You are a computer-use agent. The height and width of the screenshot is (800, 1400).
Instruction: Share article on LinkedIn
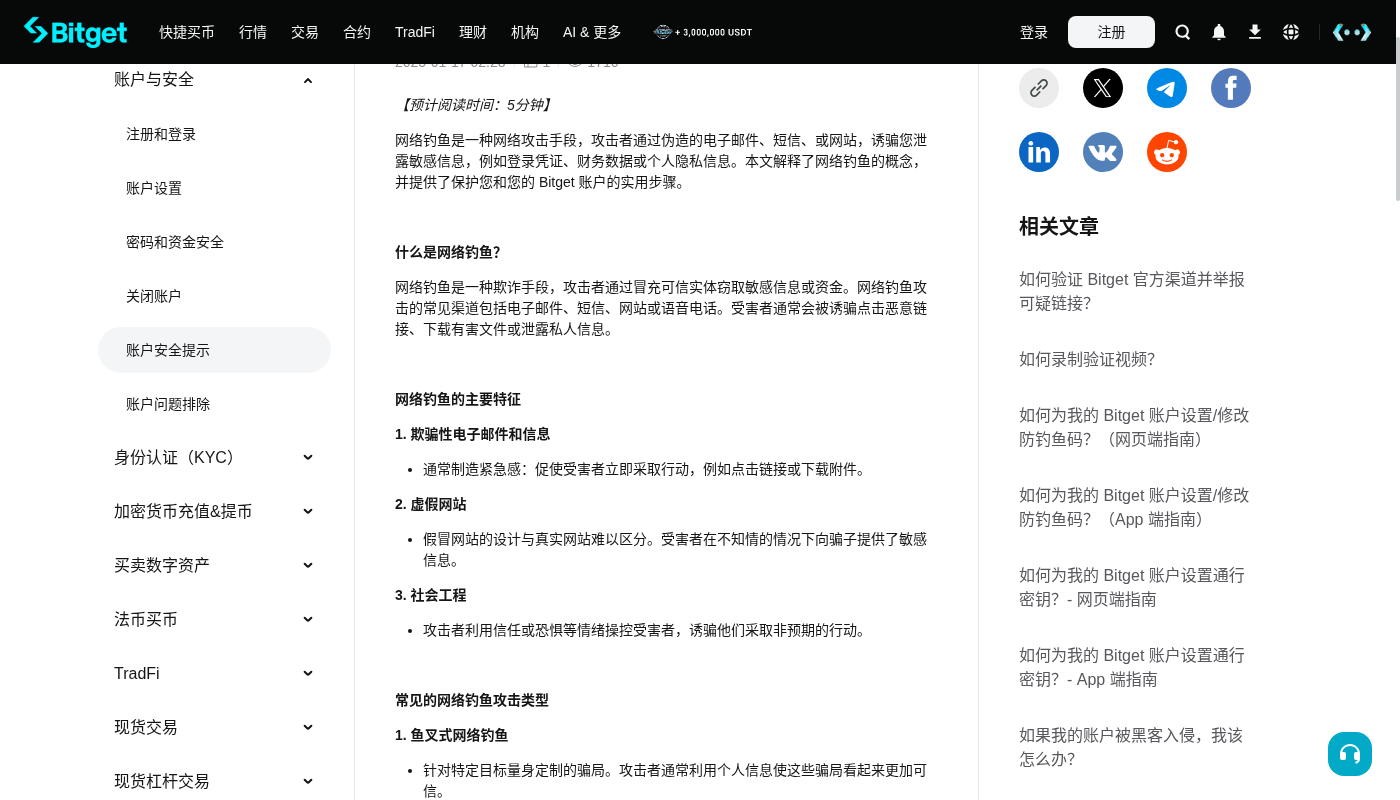pos(1039,152)
